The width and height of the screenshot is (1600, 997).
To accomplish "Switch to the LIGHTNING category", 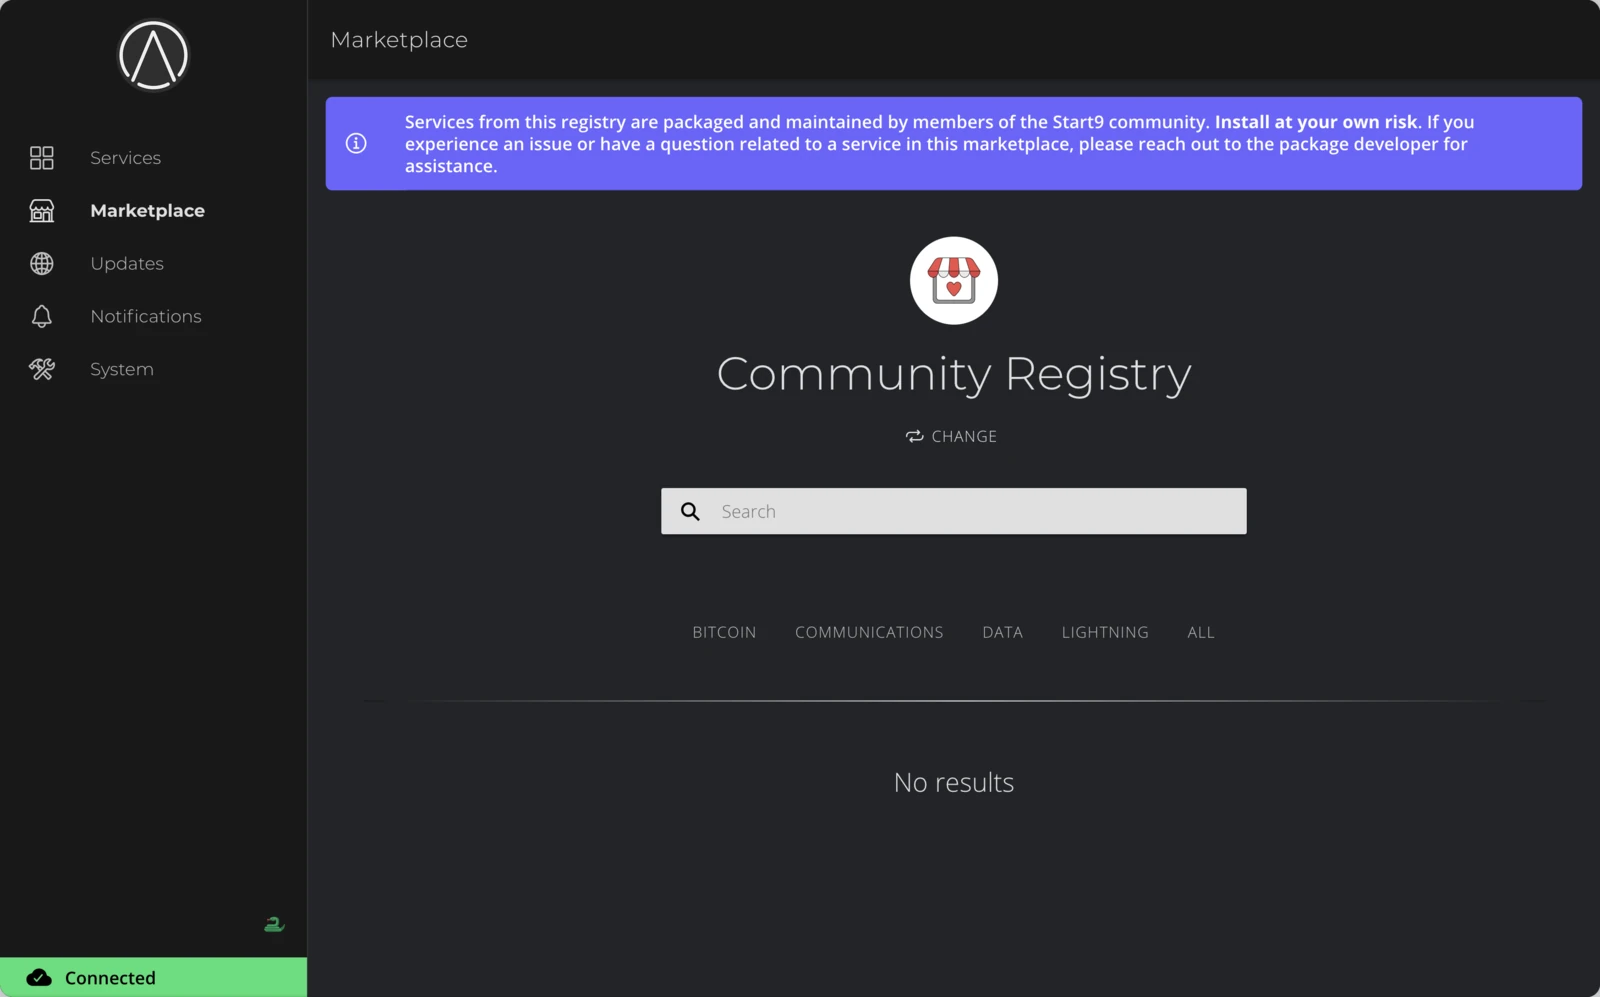I will [1104, 632].
